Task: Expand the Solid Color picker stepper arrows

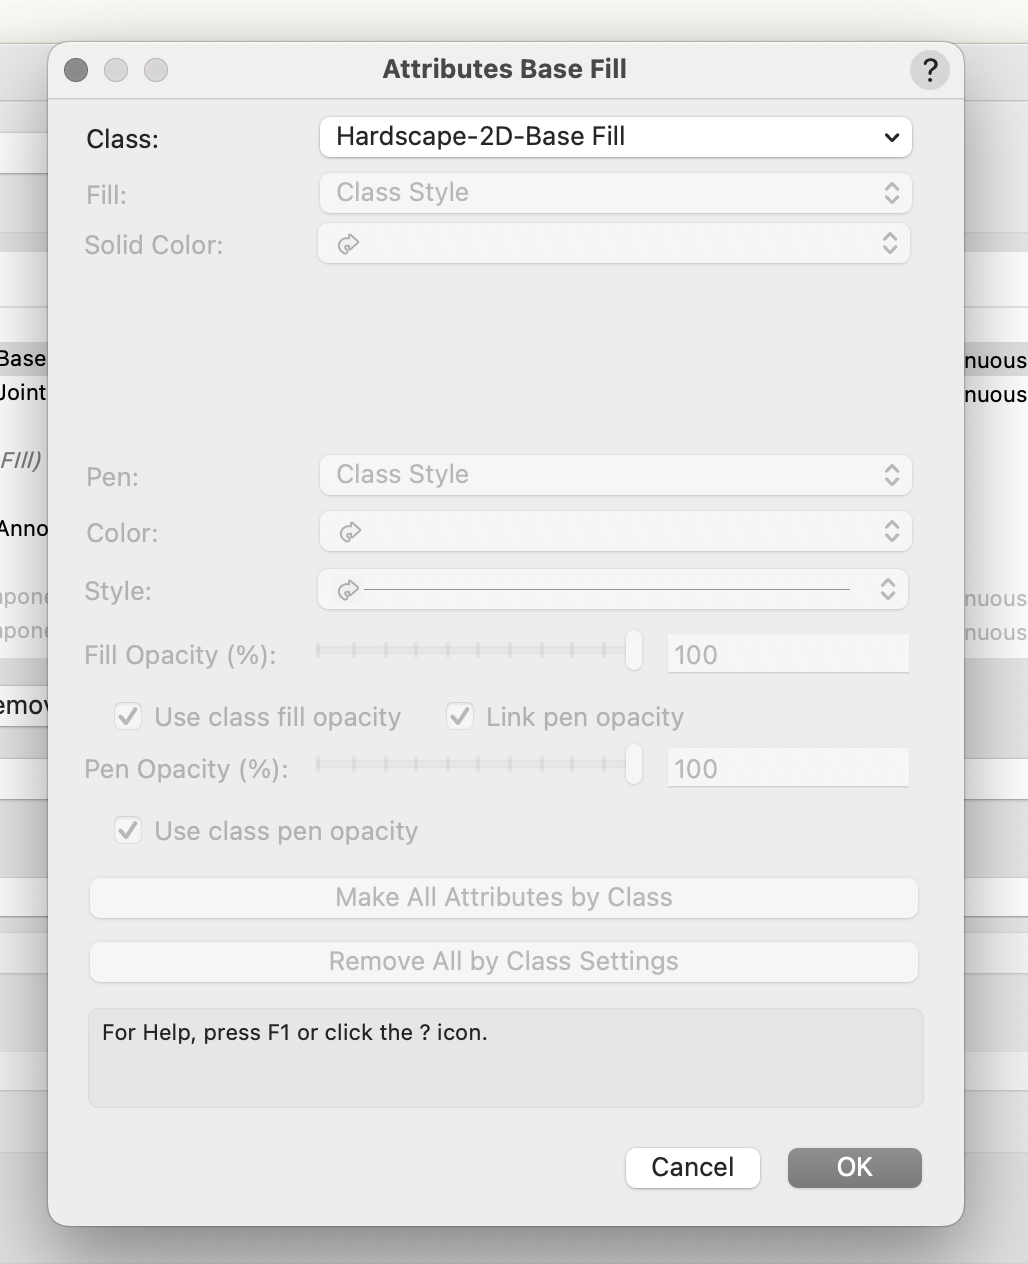Action: (889, 244)
